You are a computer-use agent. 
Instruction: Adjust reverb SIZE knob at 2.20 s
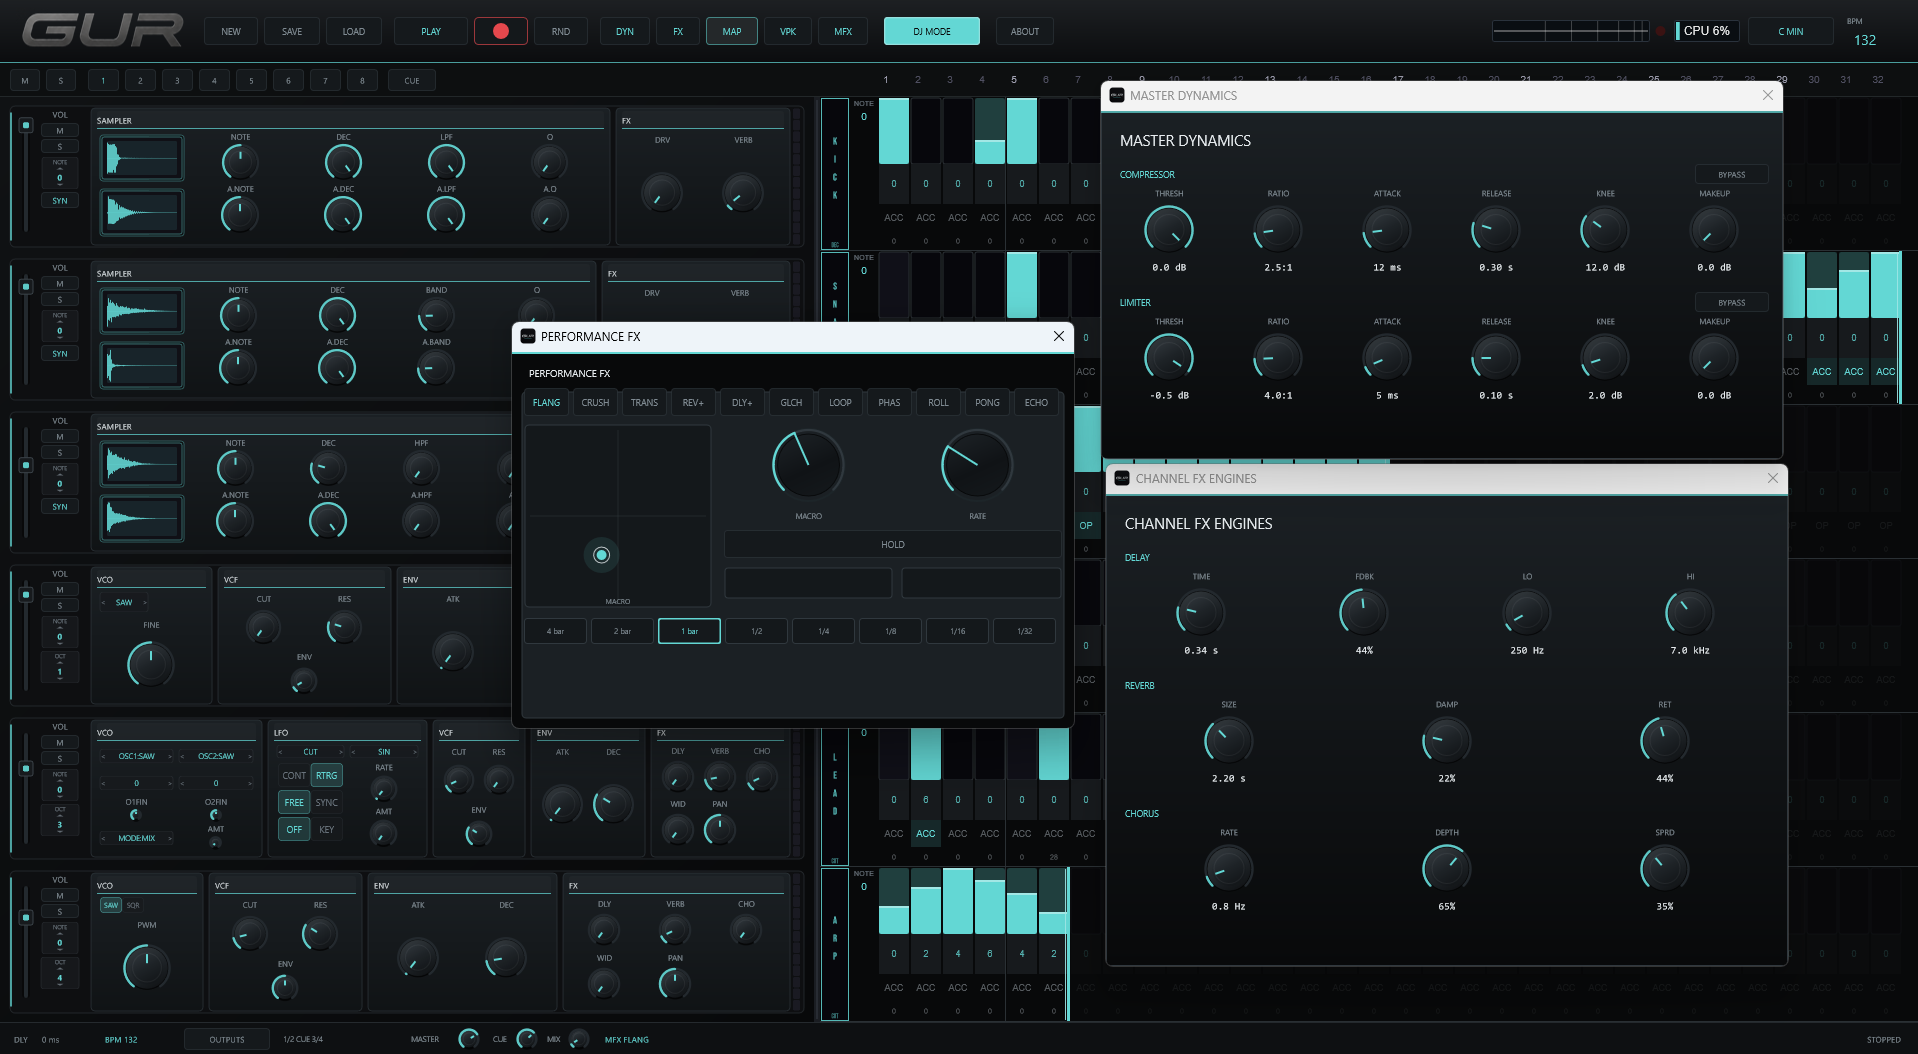(1229, 741)
